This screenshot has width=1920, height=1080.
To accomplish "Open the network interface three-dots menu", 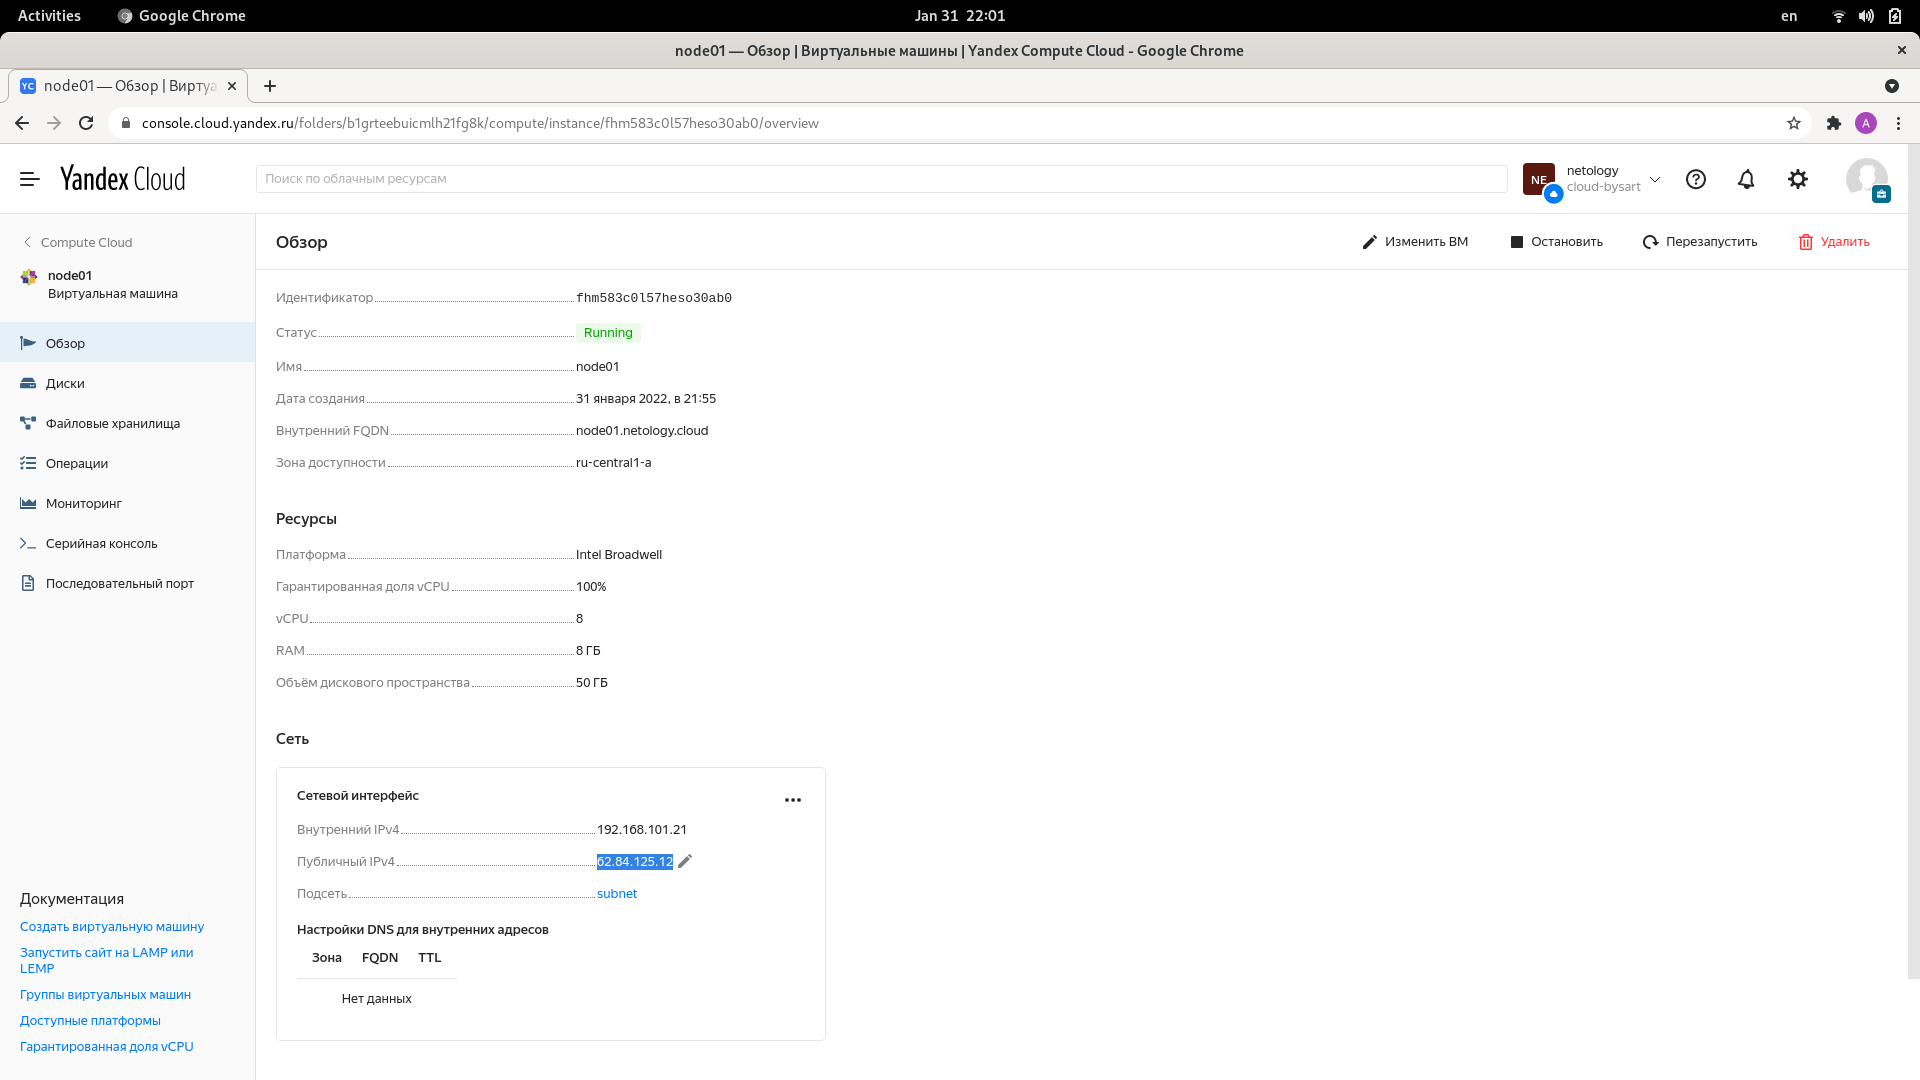I will 793,800.
